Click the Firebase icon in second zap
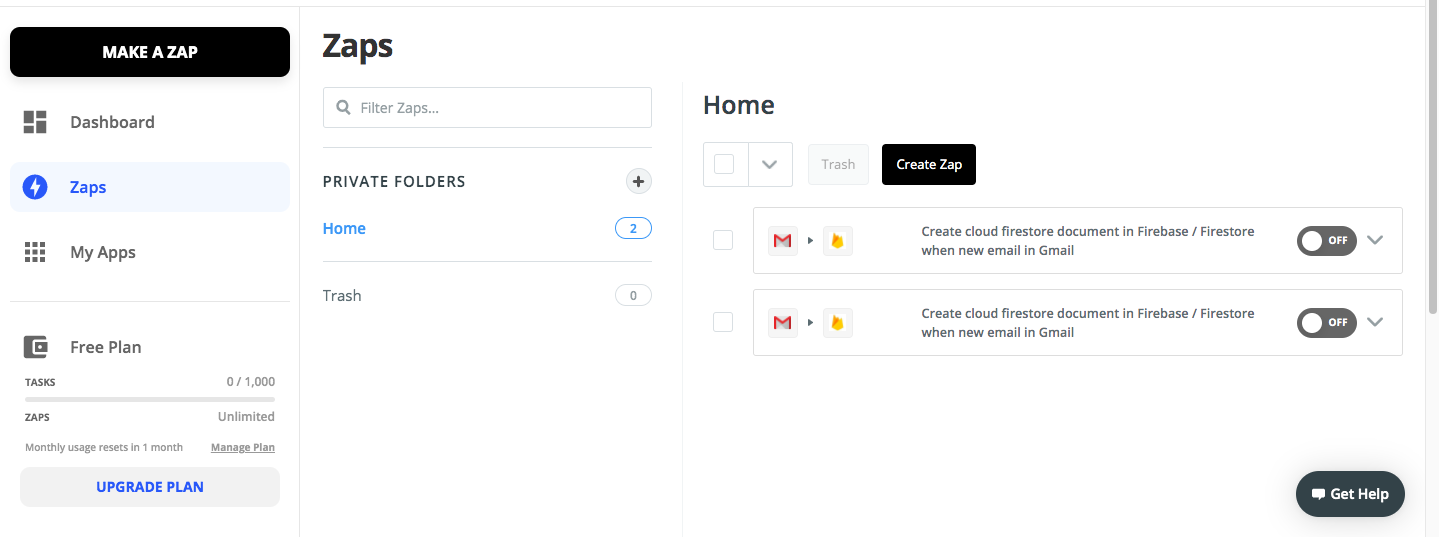Viewport: 1439px width, 537px height. coord(838,322)
